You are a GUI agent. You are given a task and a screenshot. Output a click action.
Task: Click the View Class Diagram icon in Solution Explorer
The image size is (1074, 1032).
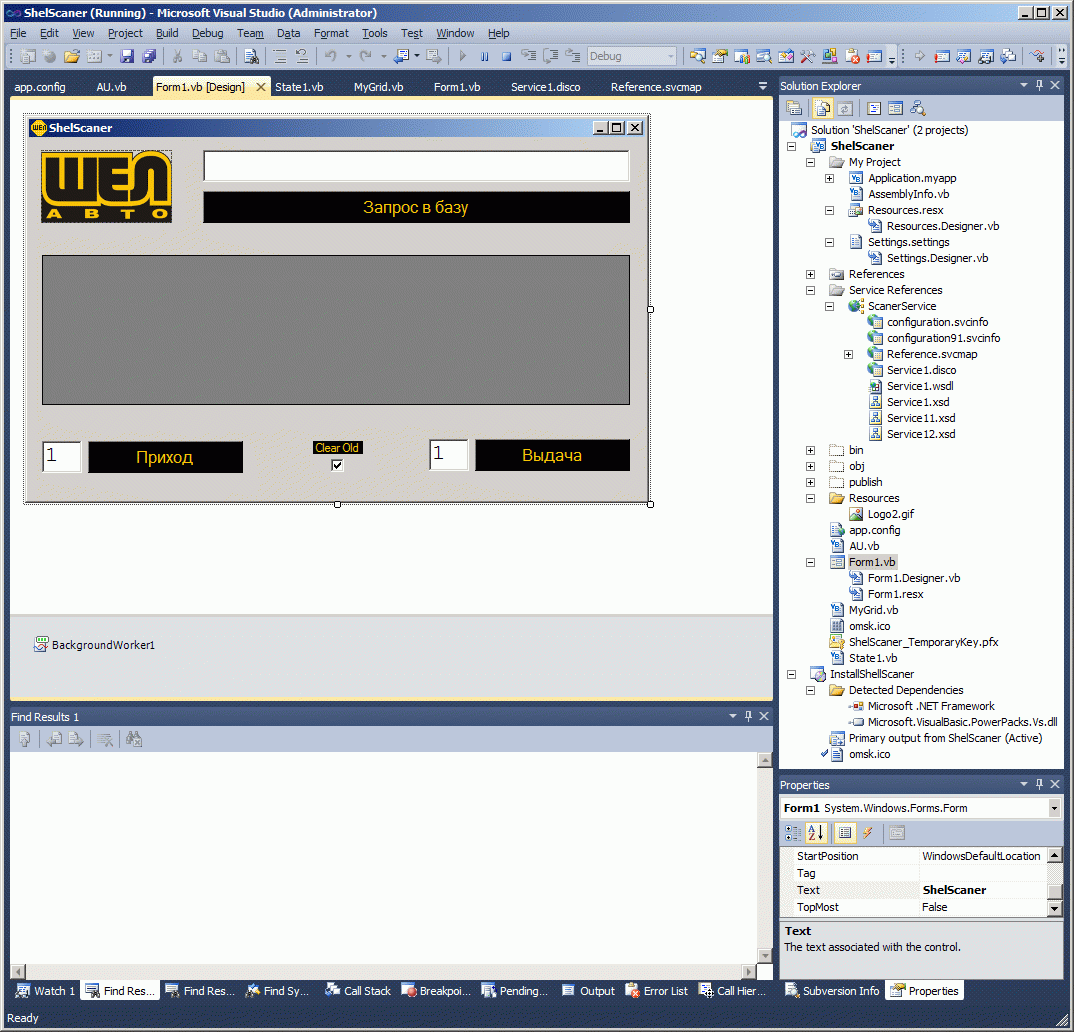917,108
